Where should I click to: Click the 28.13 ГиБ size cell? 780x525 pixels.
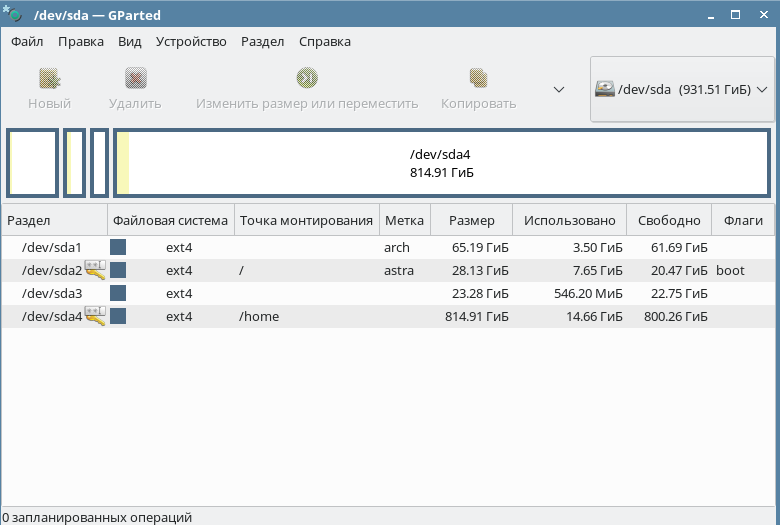click(x=480, y=270)
